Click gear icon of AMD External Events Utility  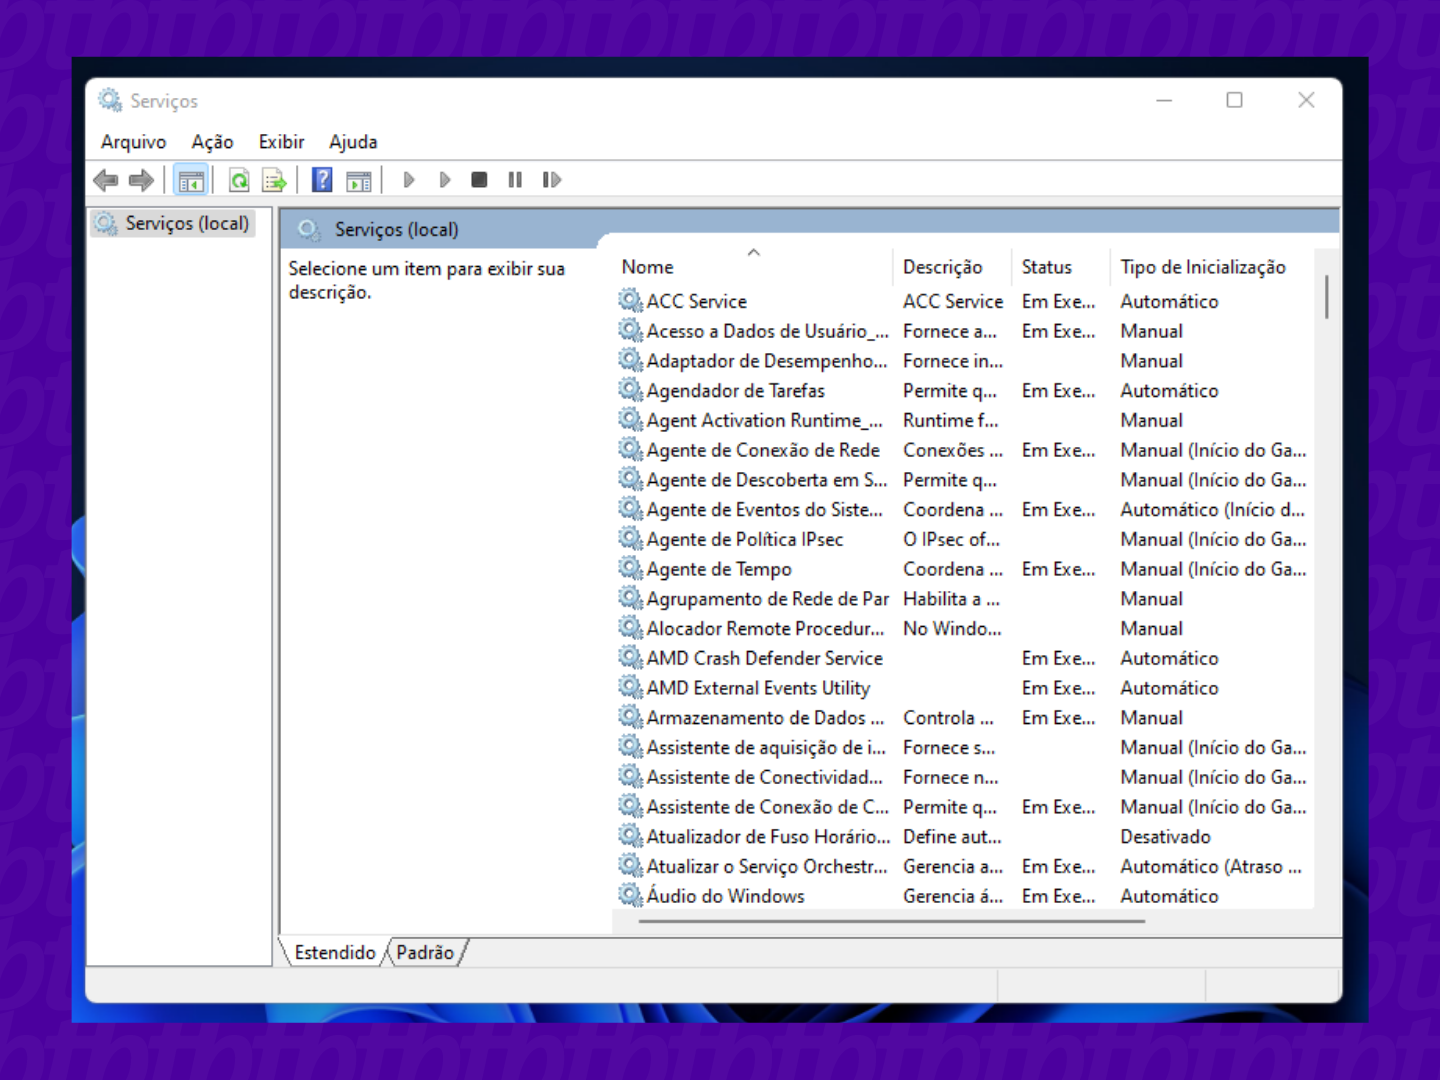pos(630,687)
